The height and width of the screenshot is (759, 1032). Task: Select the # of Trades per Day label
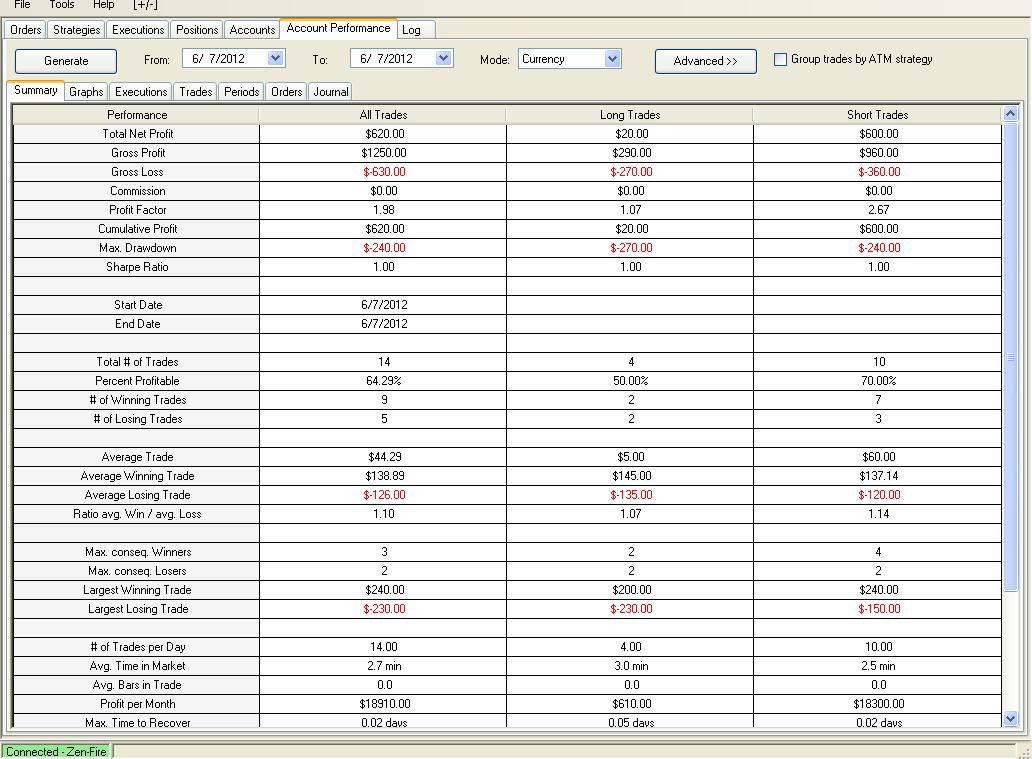pyautogui.click(x=138, y=647)
